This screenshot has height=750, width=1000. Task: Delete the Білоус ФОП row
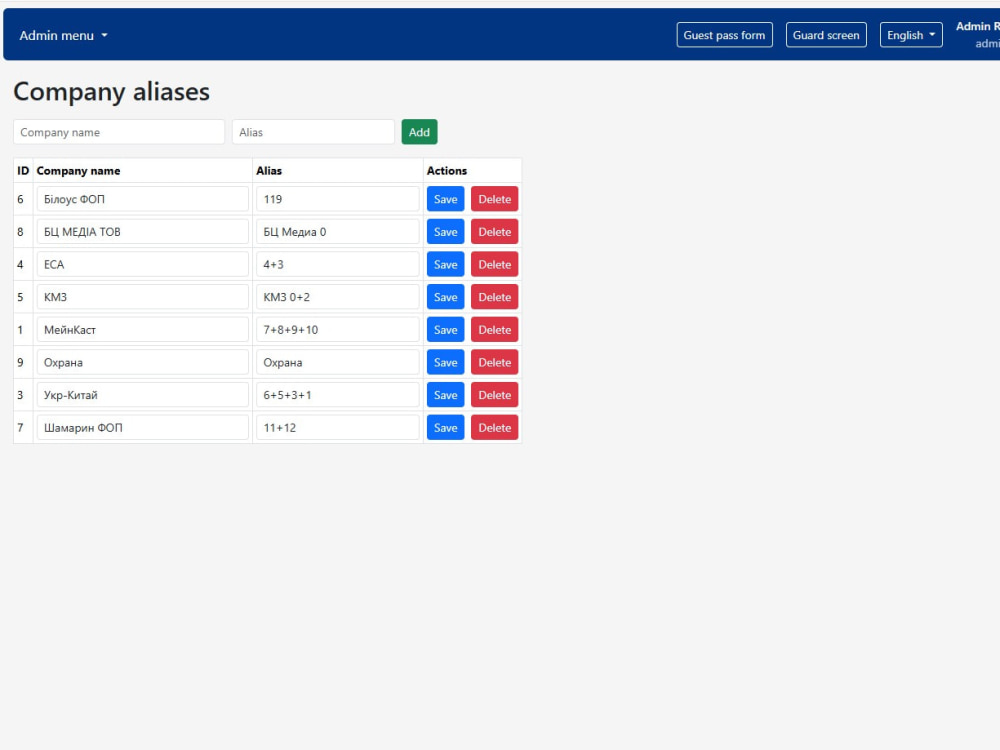(x=494, y=199)
